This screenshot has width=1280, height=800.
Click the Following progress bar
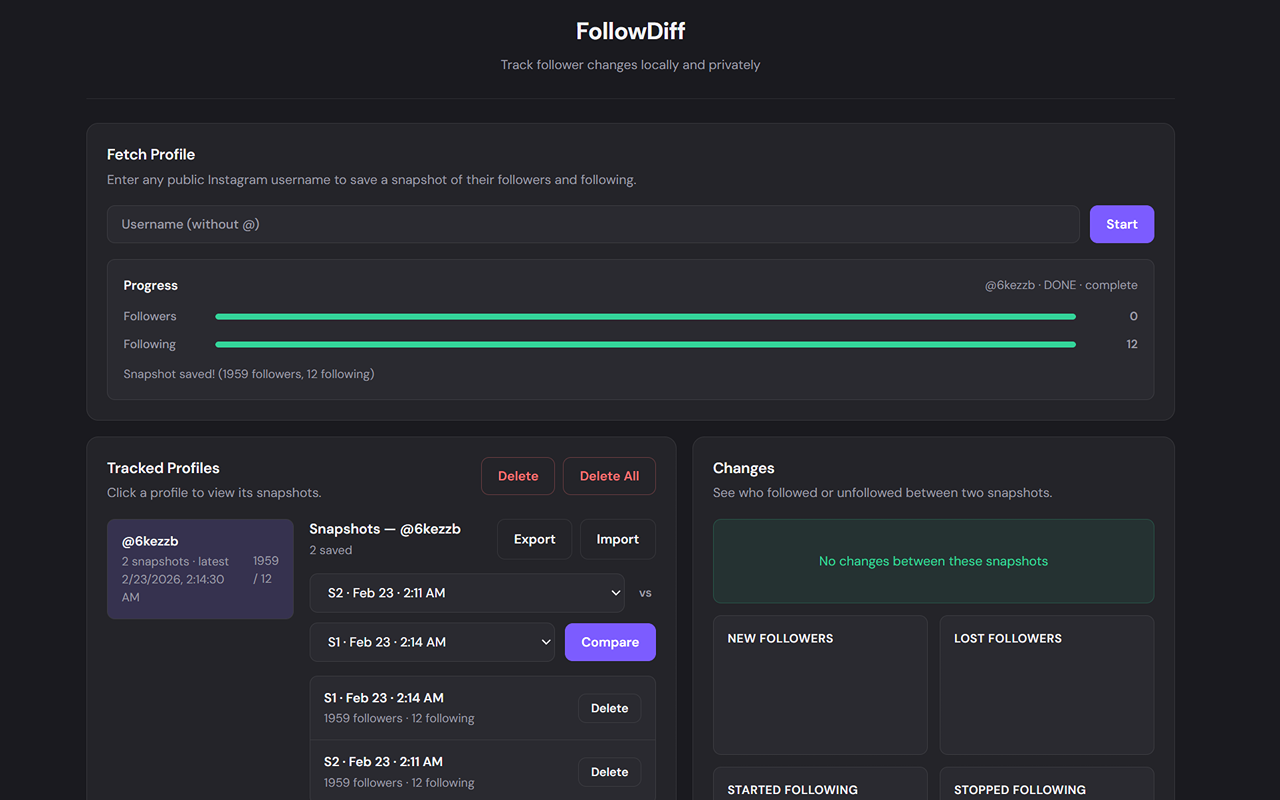point(645,344)
